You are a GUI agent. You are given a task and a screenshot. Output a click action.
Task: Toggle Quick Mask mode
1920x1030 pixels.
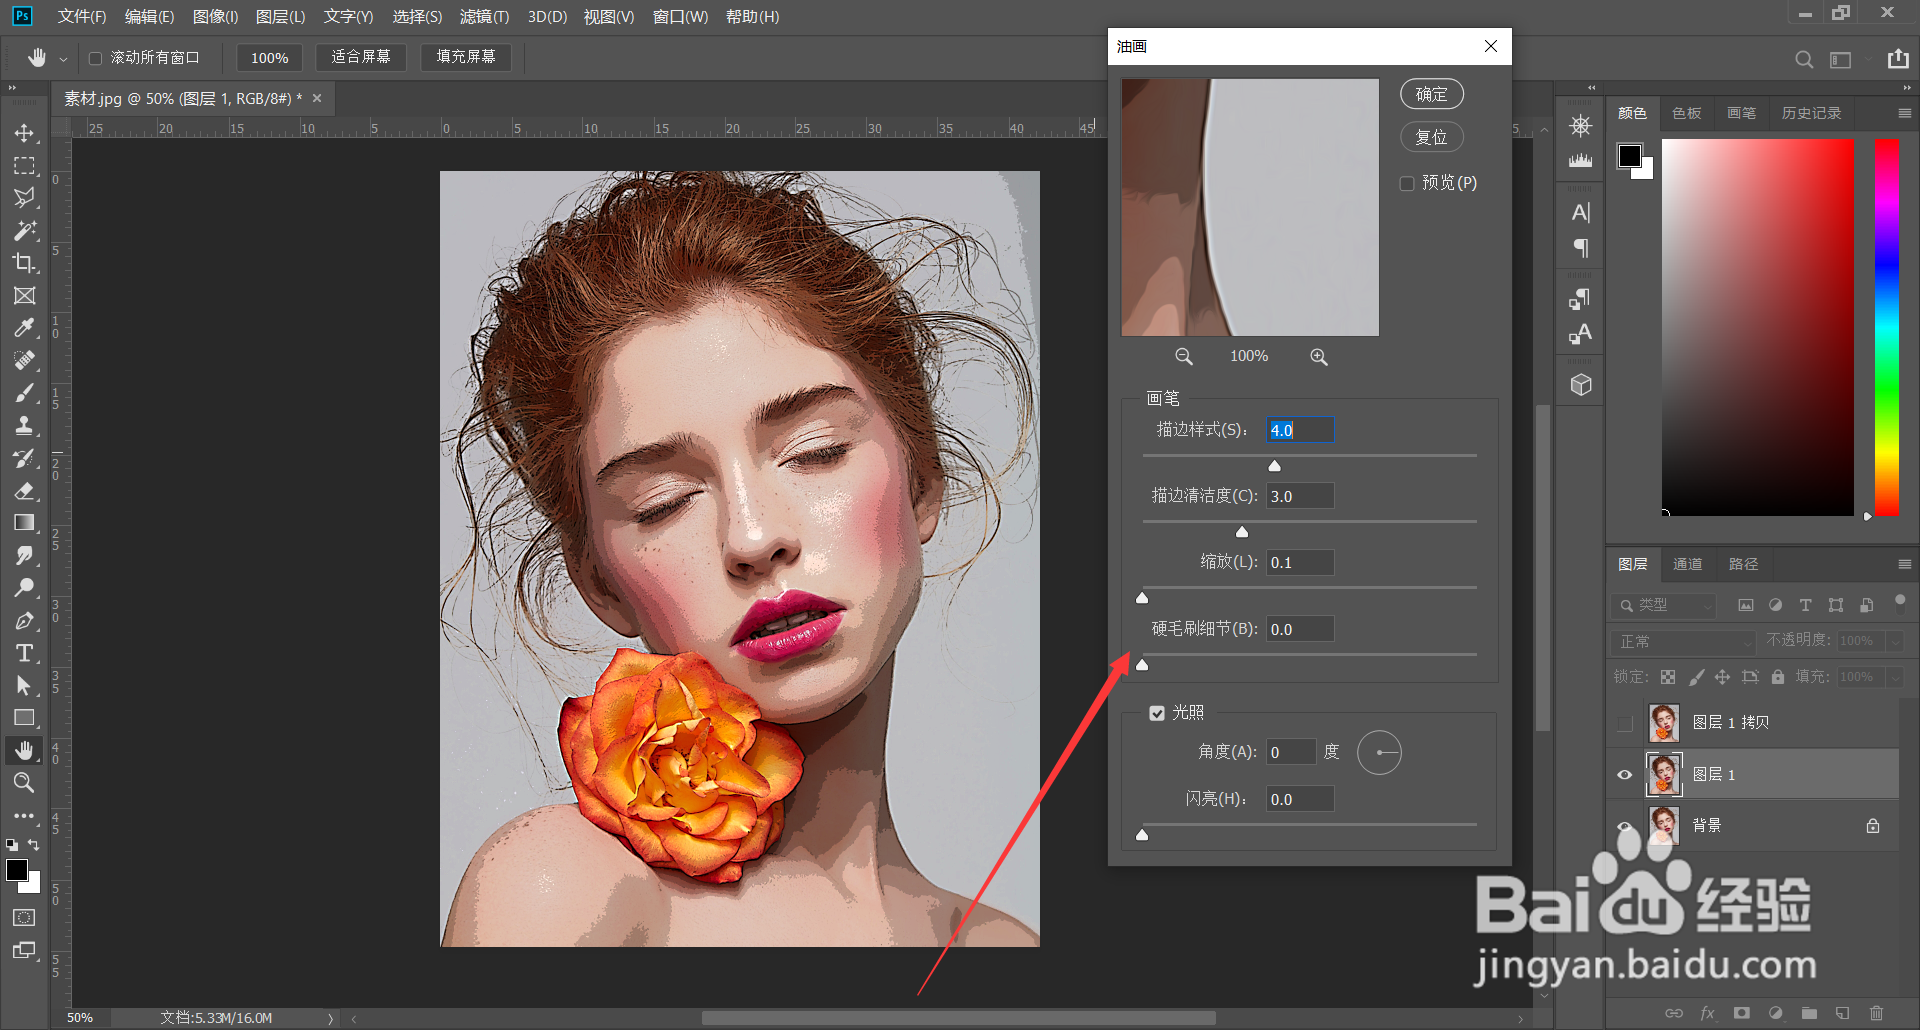click(x=24, y=918)
